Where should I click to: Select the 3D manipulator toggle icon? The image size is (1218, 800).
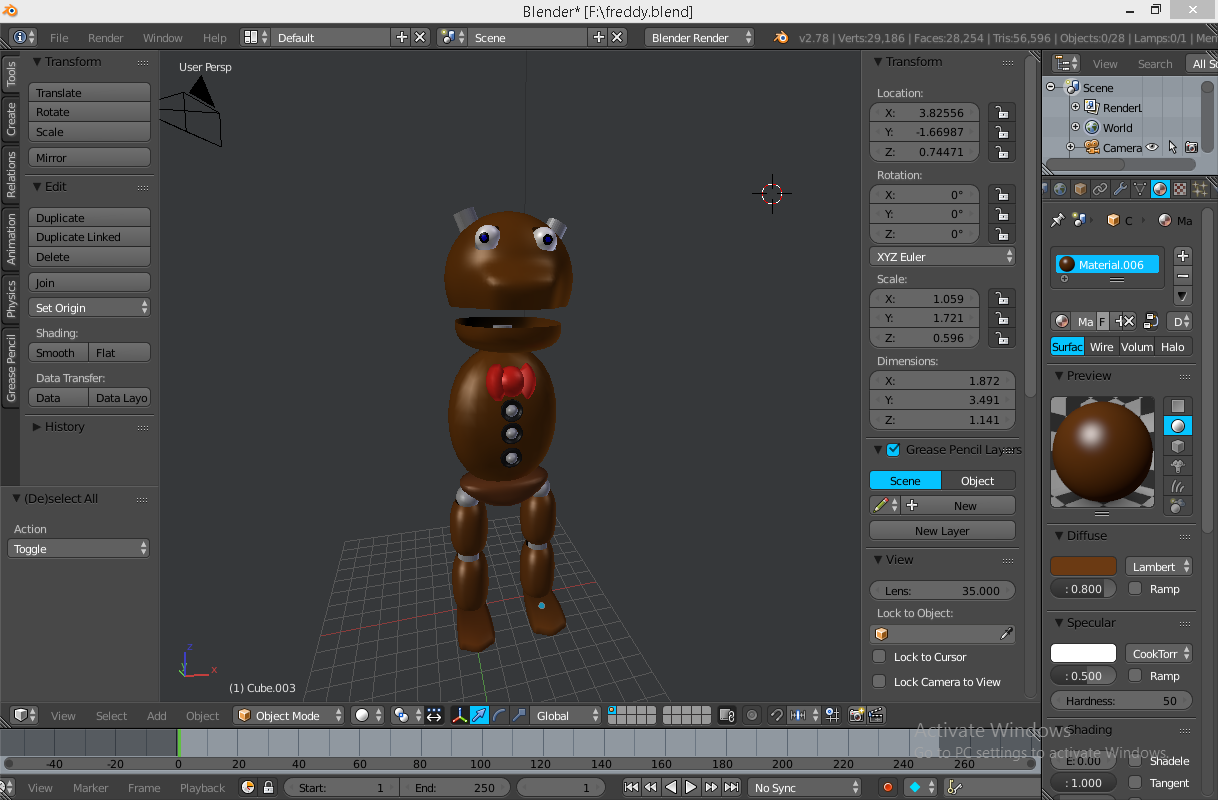(x=460, y=715)
